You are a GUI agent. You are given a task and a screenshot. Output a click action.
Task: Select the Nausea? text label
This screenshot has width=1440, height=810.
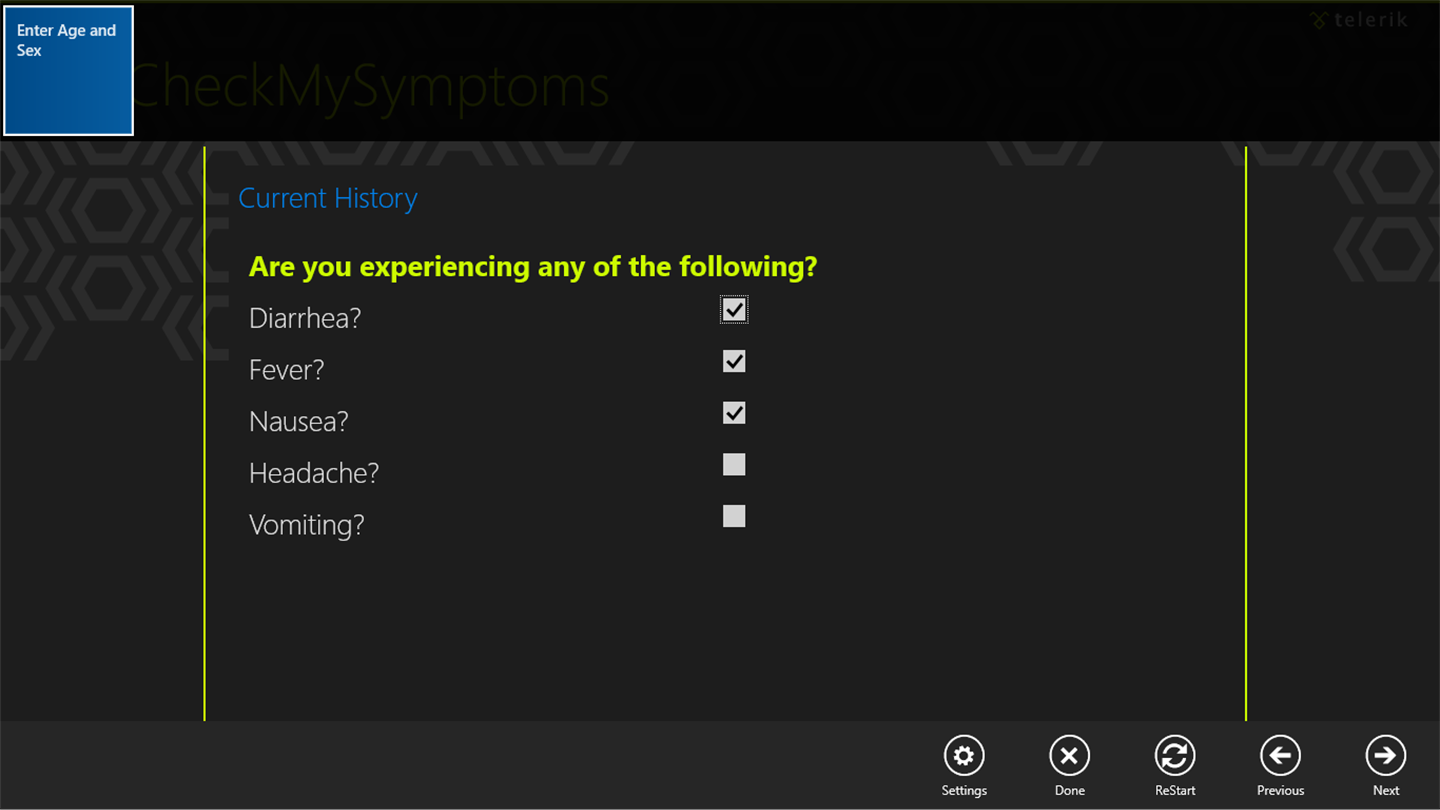(x=299, y=422)
